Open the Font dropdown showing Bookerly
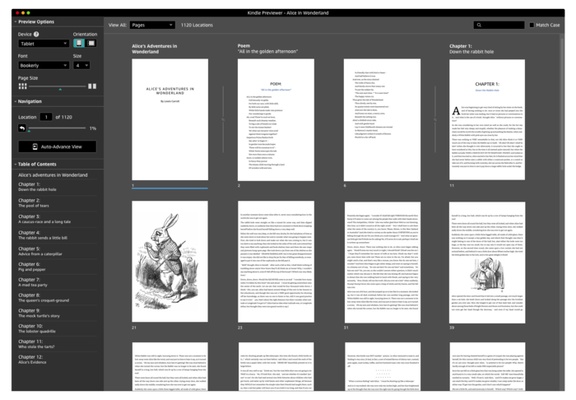 coord(43,65)
